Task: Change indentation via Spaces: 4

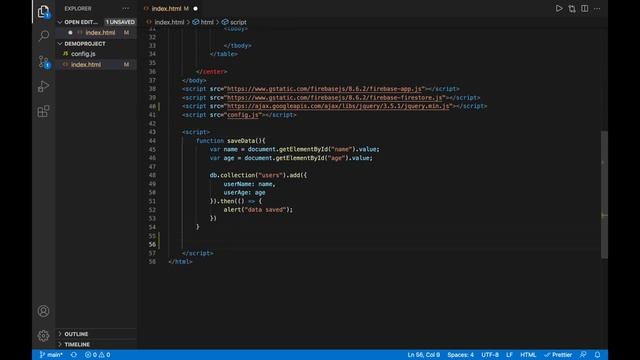Action: (460, 355)
